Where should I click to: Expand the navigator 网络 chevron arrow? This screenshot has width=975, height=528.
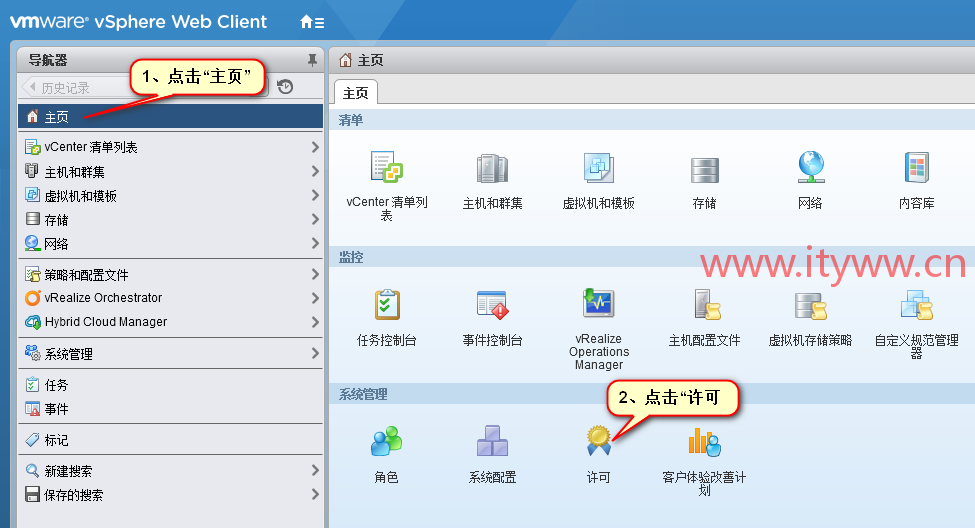(x=315, y=243)
